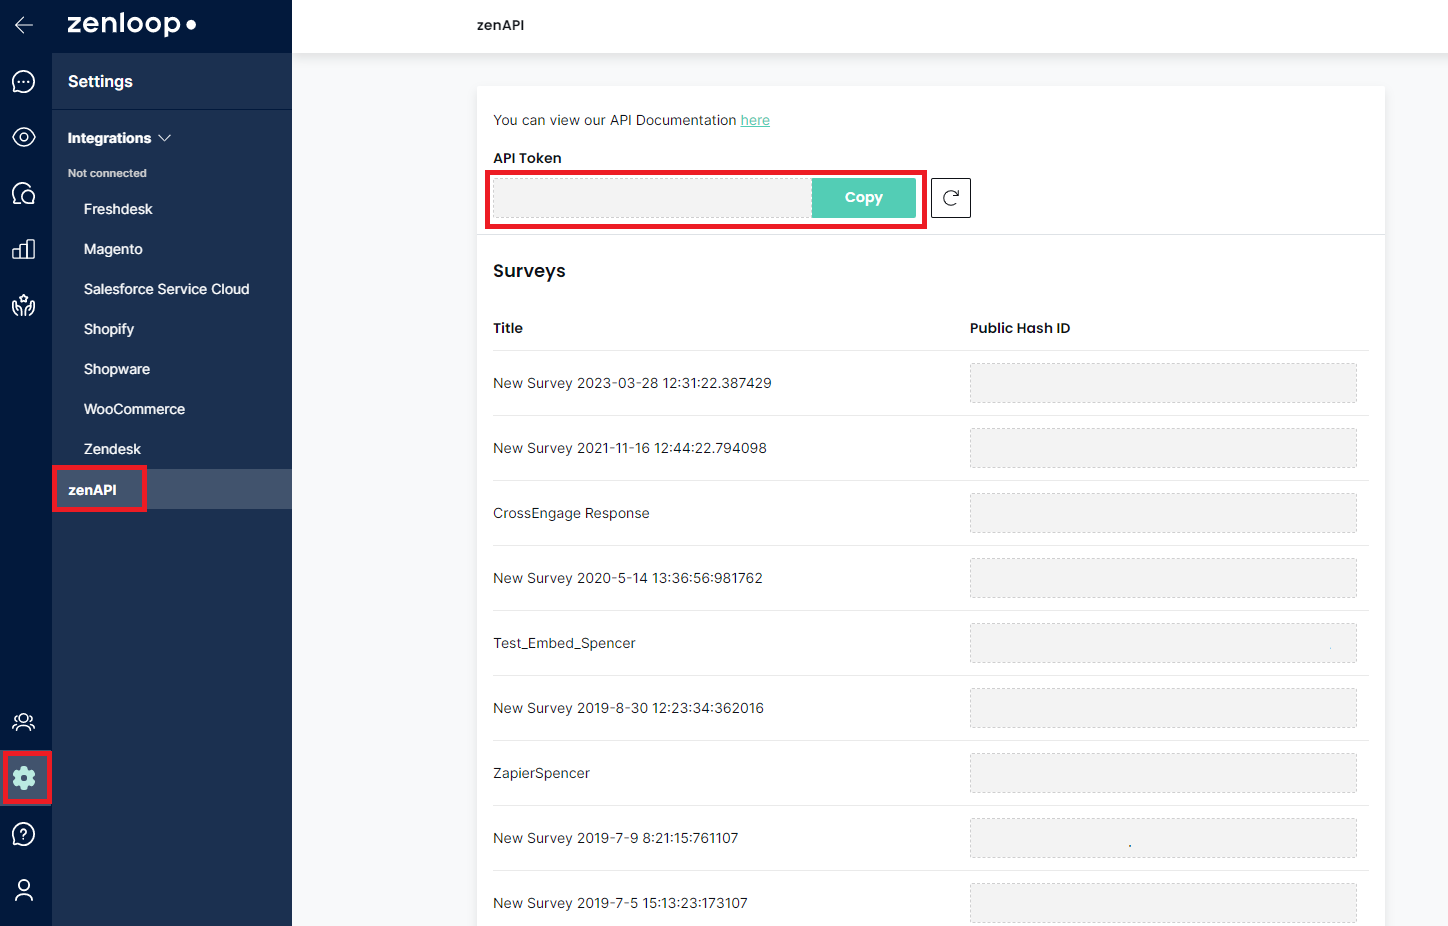1448x926 pixels.
Task: Click the API Token field
Action: coord(652,198)
